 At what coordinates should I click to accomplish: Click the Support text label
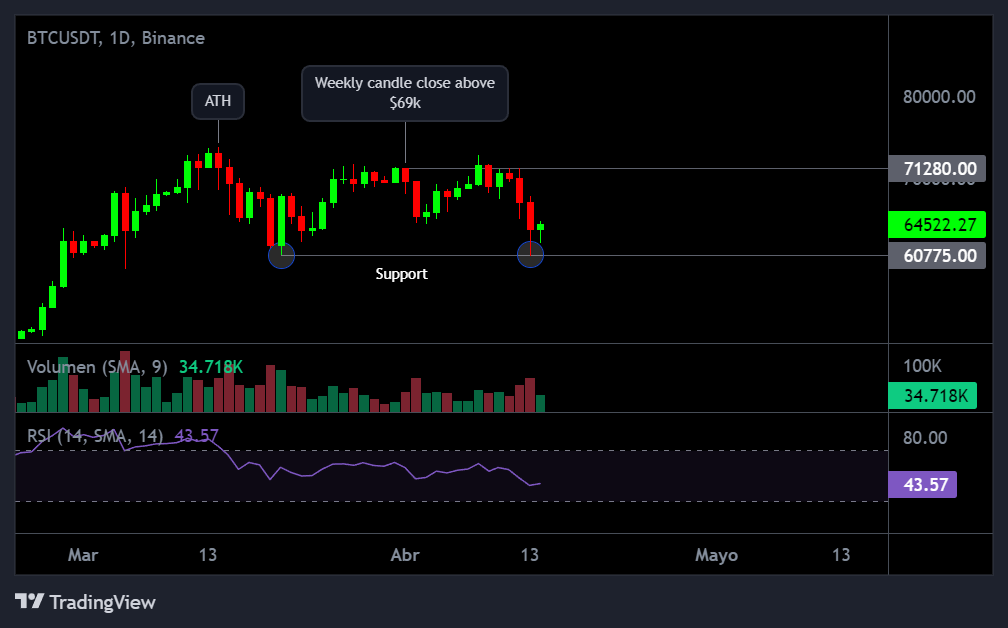(401, 274)
